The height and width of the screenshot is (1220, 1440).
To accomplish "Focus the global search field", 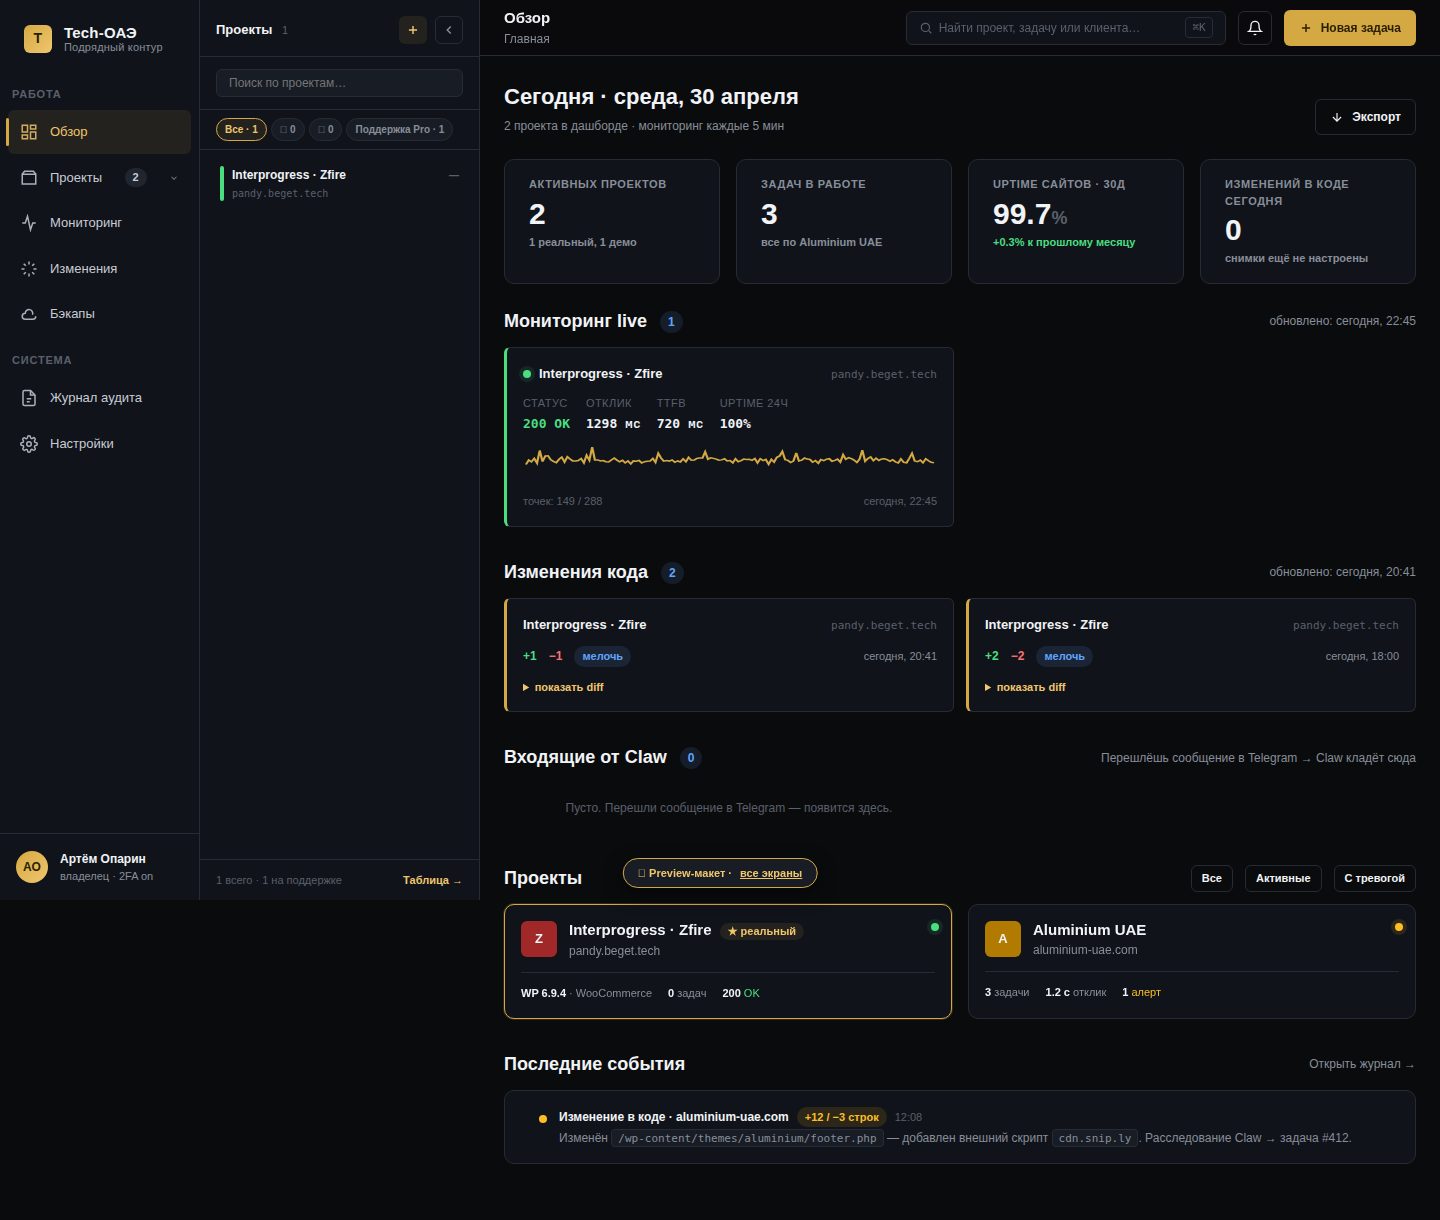I will 1066,28.
